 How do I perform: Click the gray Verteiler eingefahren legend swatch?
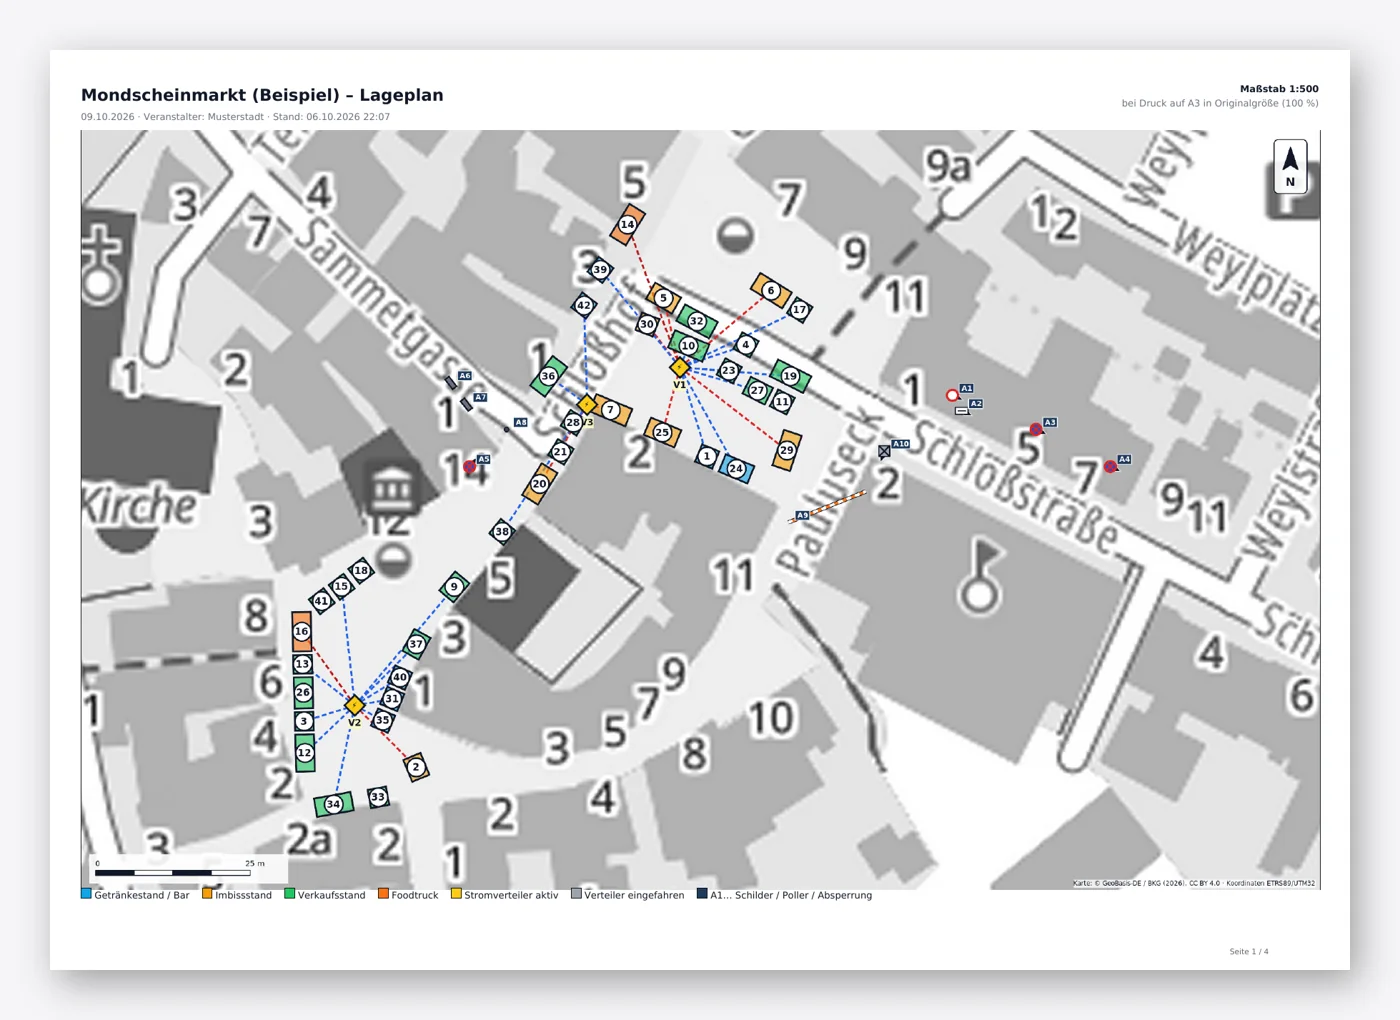click(576, 894)
